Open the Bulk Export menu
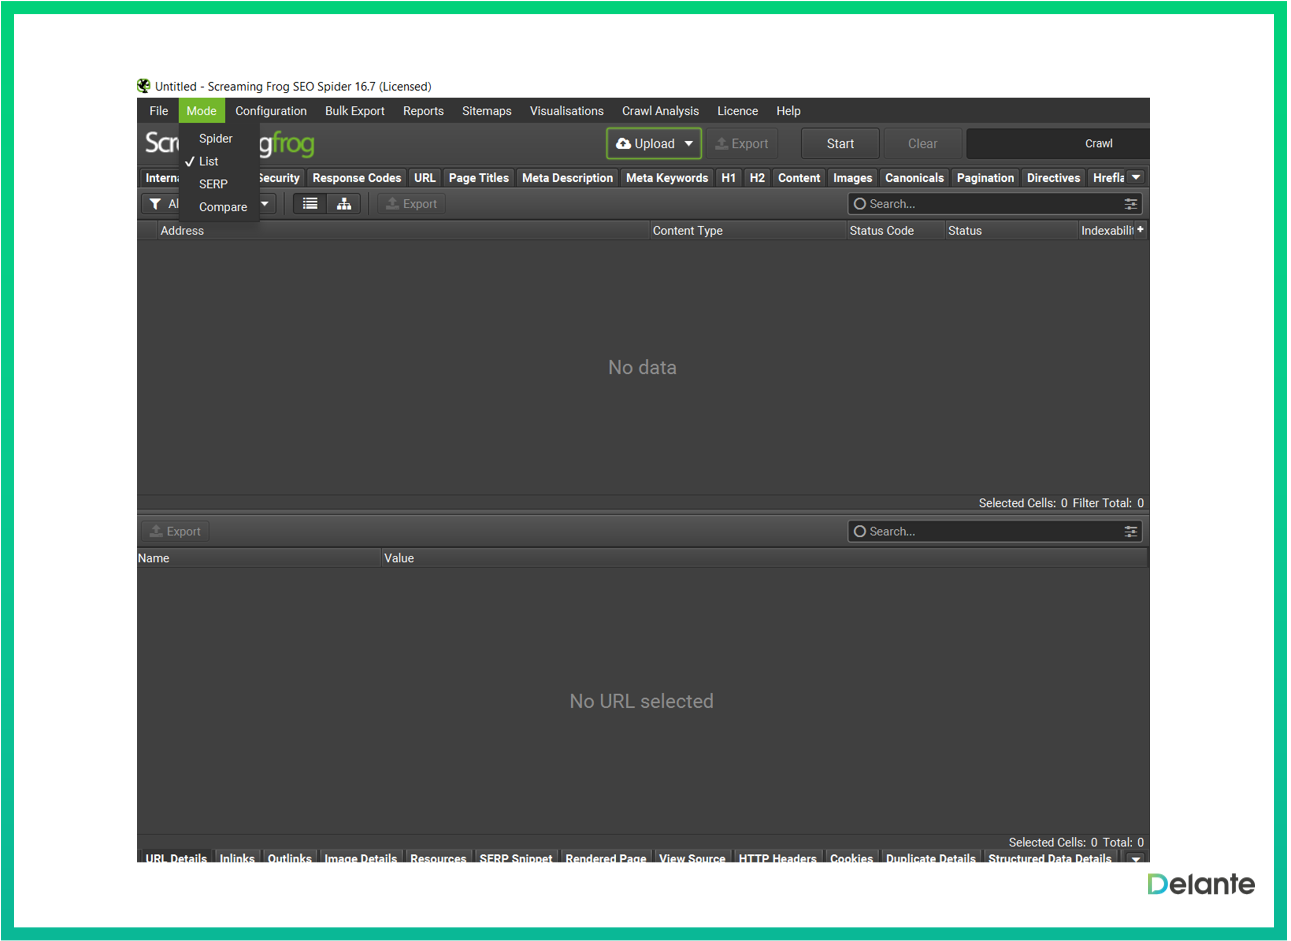 pos(355,111)
